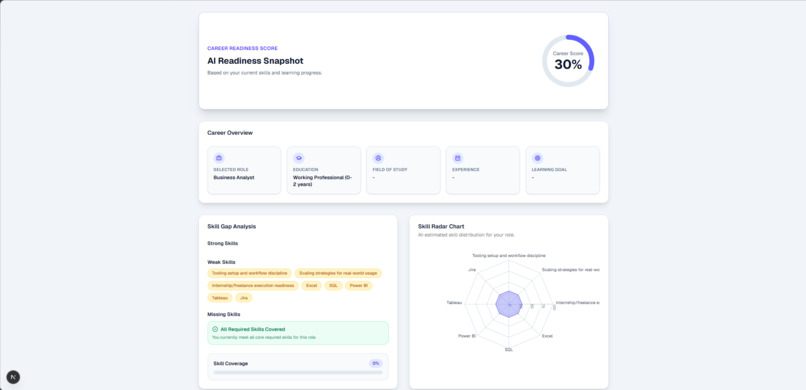Click the Tooling setup axis label on radar chart
Image resolution: width=806 pixels, height=390 pixels.
click(x=509, y=255)
